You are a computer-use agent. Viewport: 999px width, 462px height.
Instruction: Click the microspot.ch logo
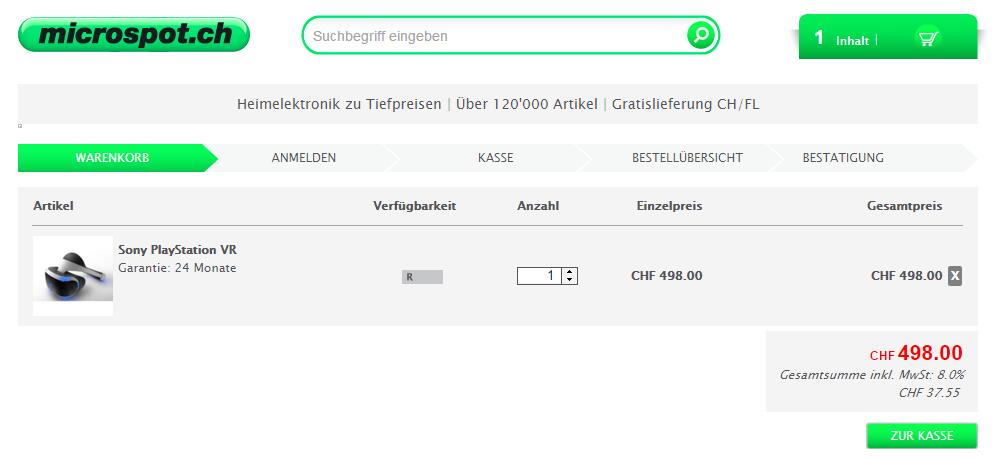(x=134, y=34)
